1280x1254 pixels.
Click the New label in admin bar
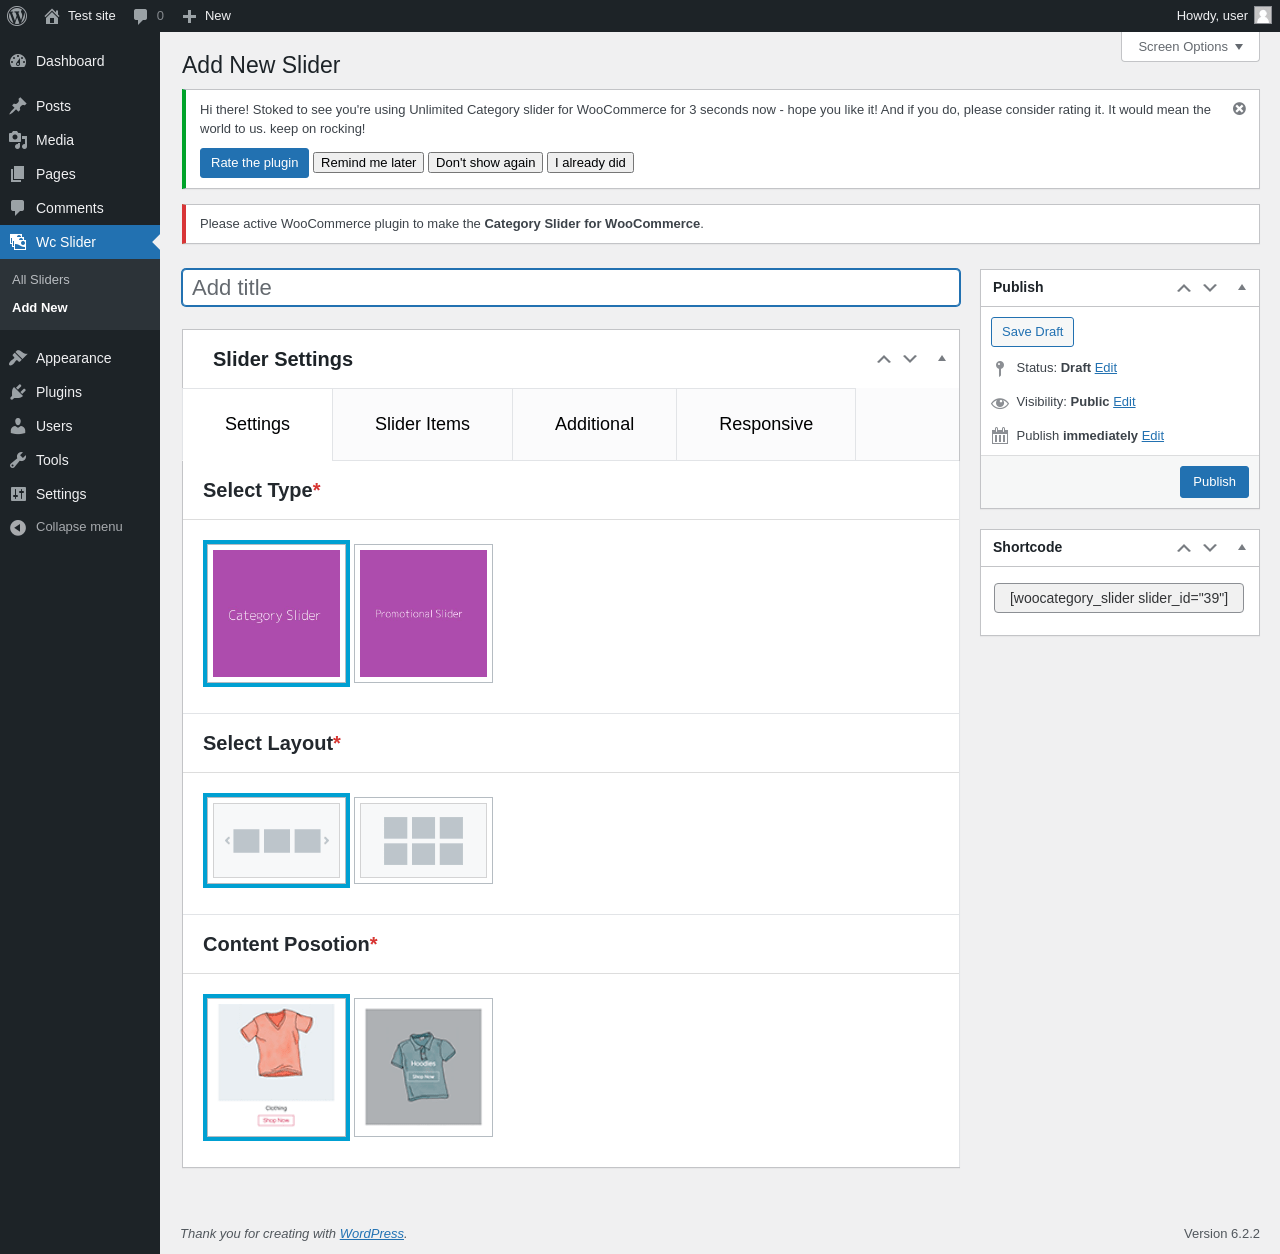(218, 16)
